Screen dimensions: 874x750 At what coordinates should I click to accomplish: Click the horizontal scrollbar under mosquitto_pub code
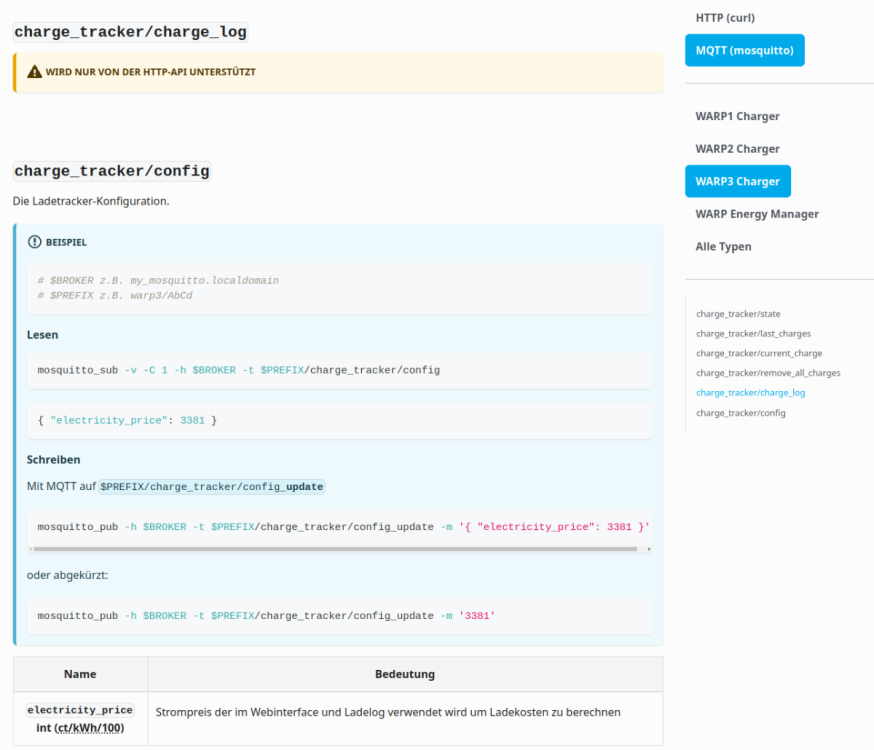(x=333, y=549)
